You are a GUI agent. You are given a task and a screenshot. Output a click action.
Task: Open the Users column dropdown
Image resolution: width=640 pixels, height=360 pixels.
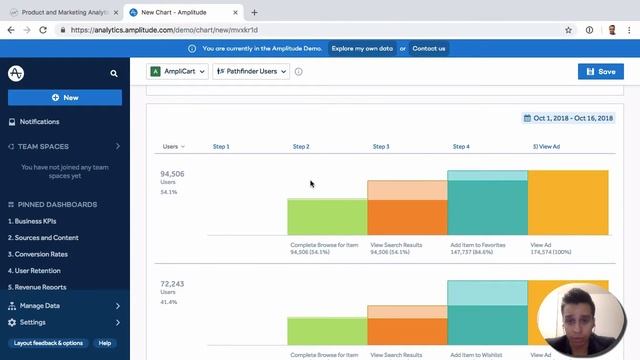[x=174, y=147]
